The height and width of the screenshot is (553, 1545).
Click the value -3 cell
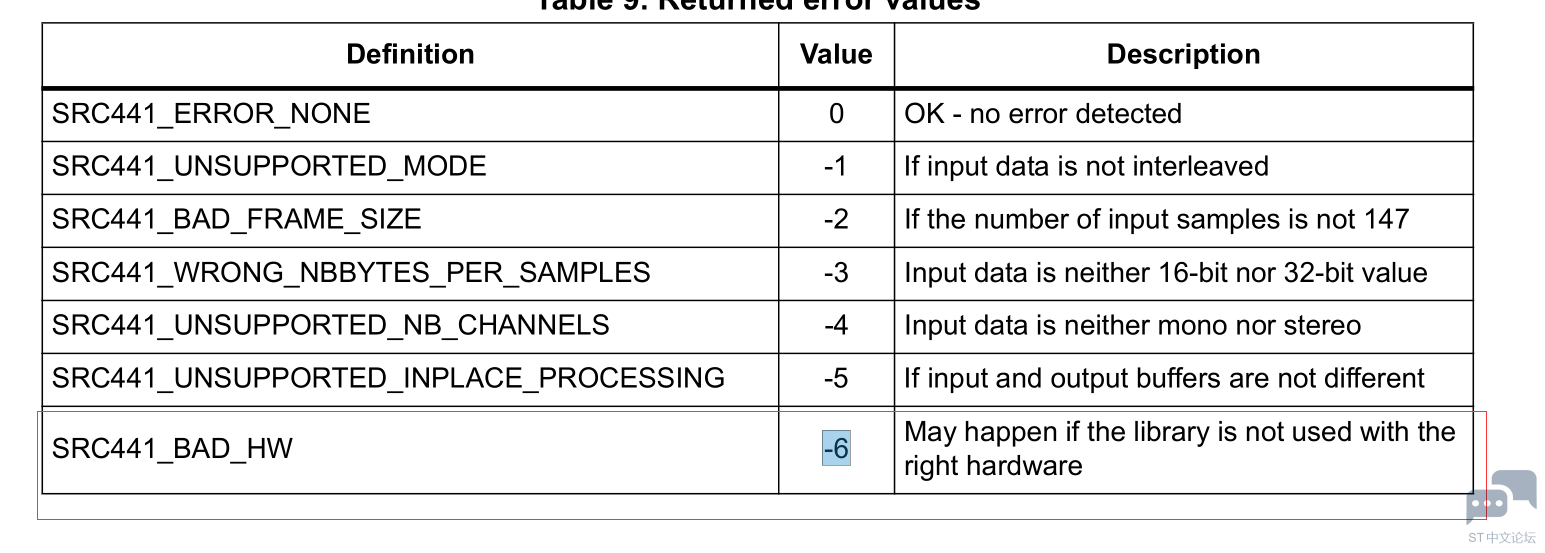[x=836, y=272]
